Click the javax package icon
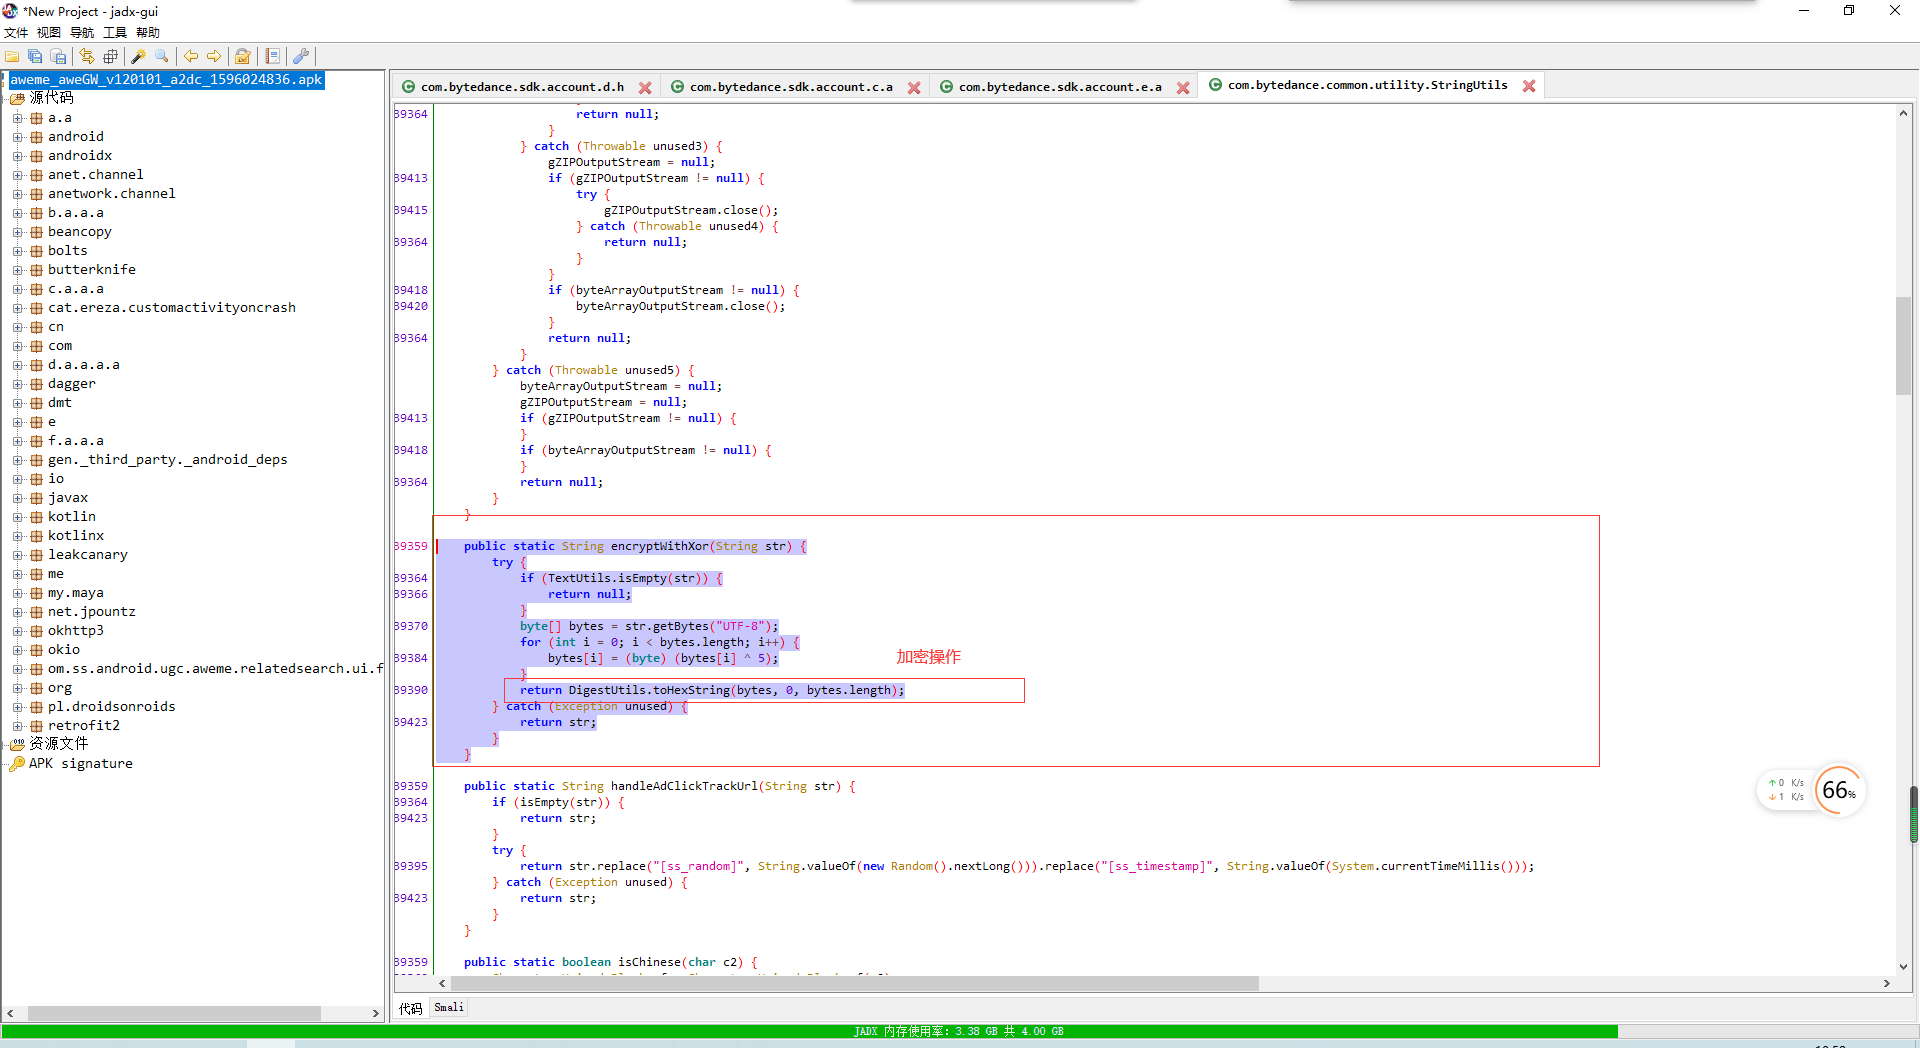Viewport: 1920px width, 1048px height. pos(36,498)
